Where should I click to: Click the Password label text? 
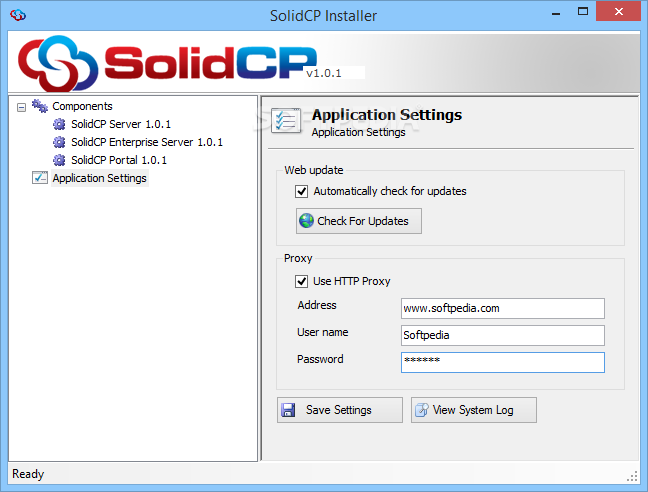click(x=320, y=359)
